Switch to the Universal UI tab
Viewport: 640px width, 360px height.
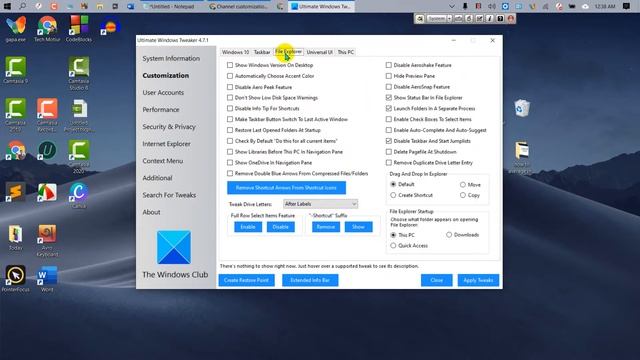tap(319, 52)
